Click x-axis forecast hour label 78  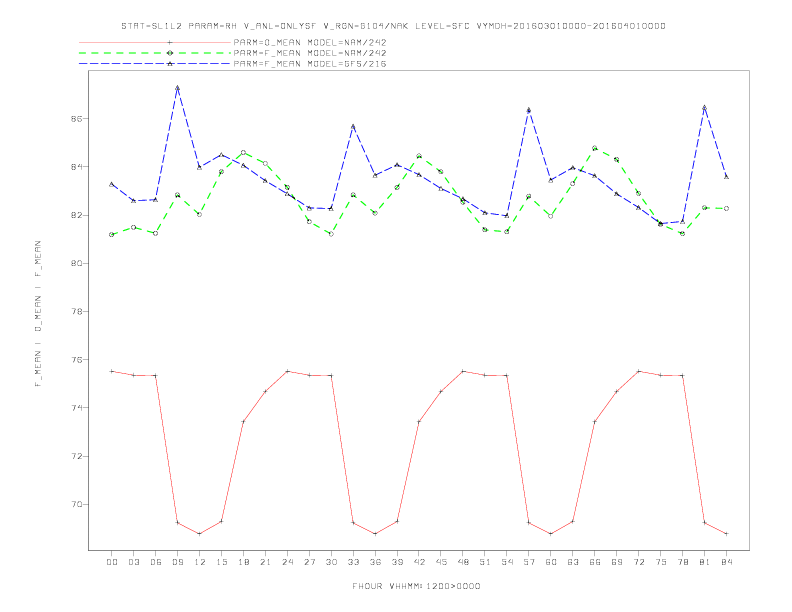coord(683,562)
